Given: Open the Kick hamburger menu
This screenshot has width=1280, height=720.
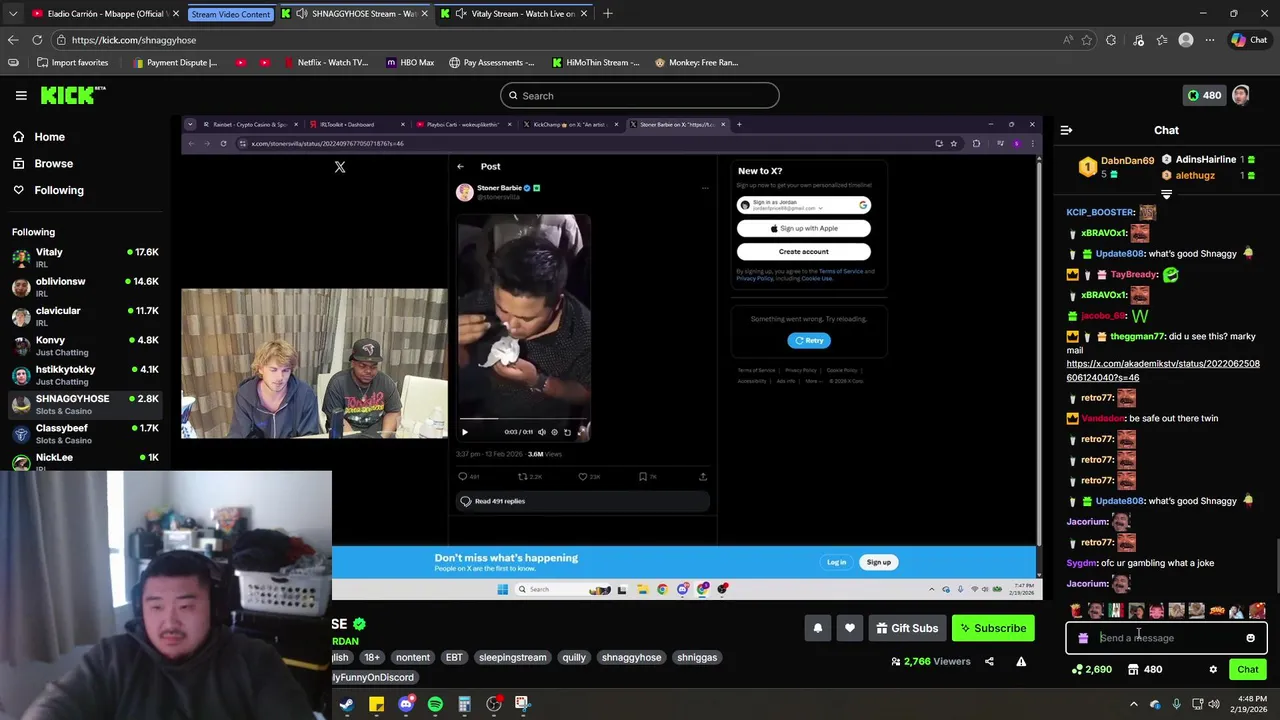Looking at the screenshot, I should coord(21,95).
